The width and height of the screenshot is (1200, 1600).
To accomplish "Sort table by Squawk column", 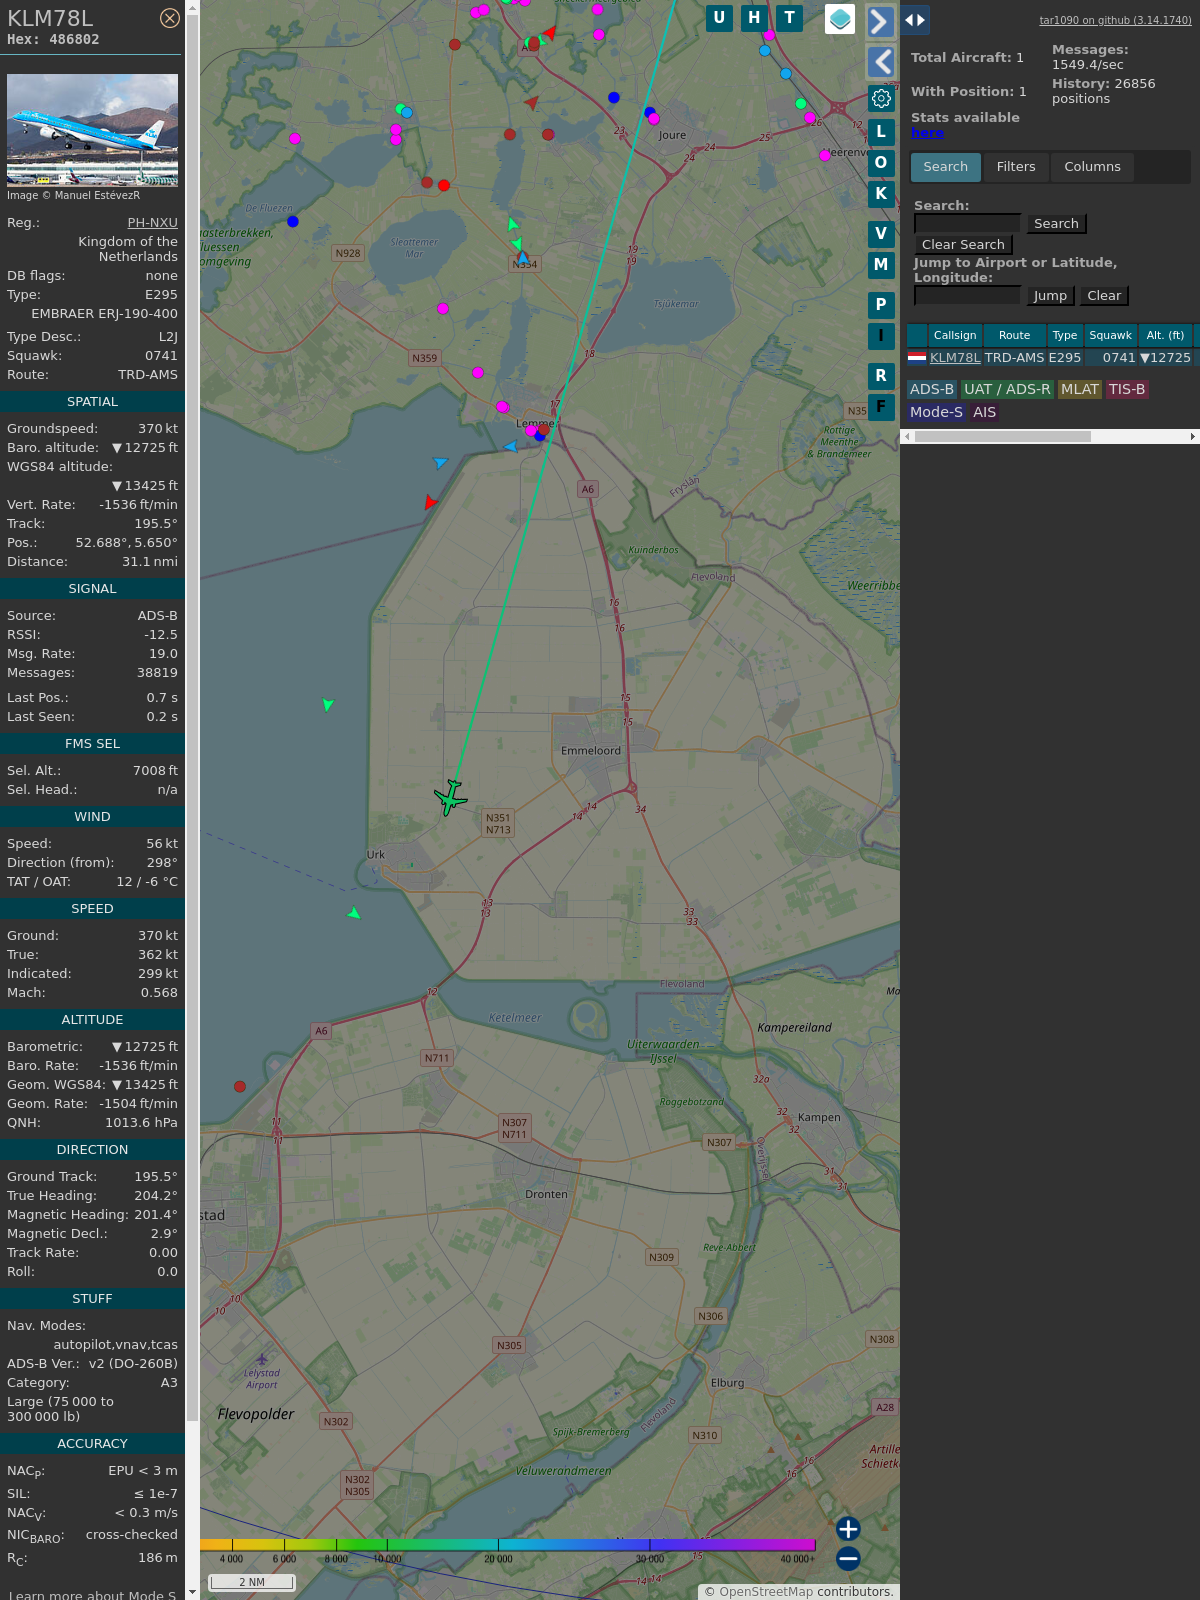I will (x=1110, y=335).
